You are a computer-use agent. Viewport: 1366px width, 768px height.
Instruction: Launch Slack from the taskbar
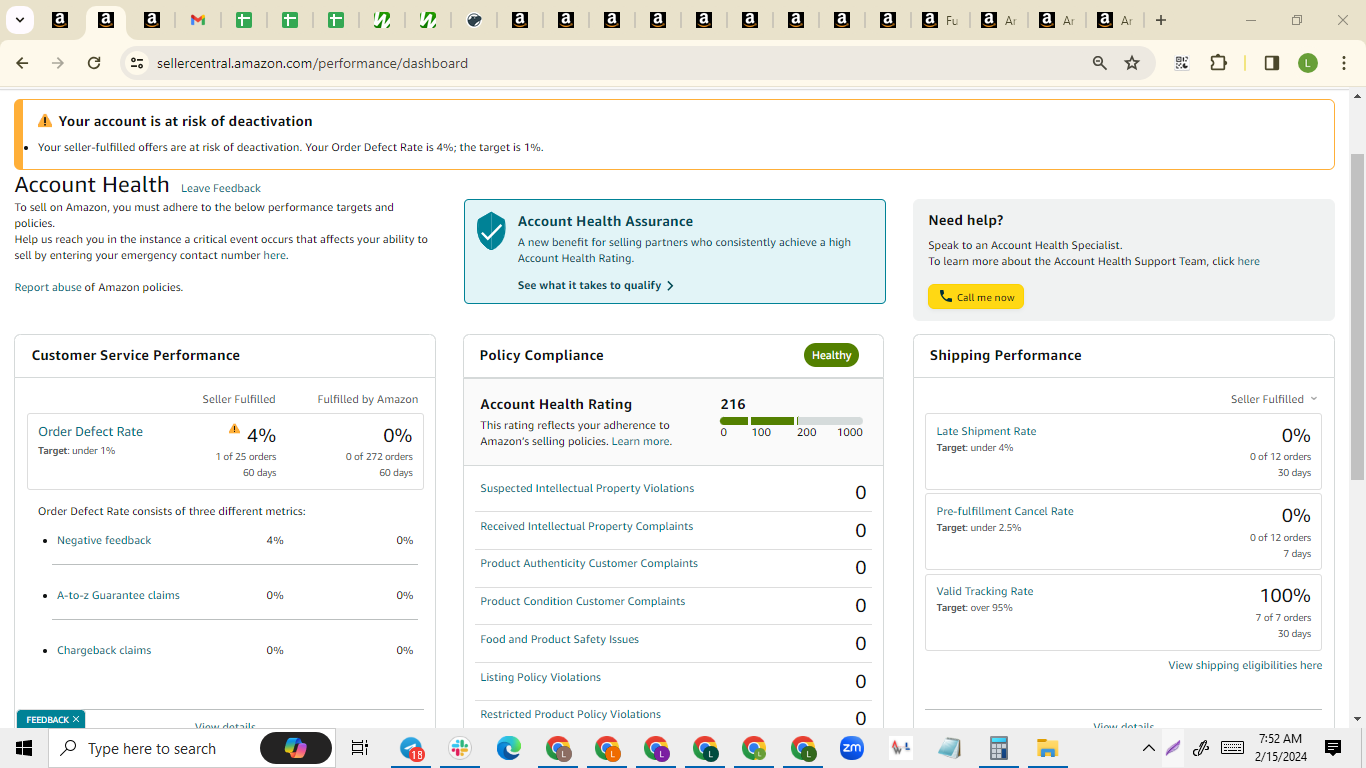click(x=460, y=748)
